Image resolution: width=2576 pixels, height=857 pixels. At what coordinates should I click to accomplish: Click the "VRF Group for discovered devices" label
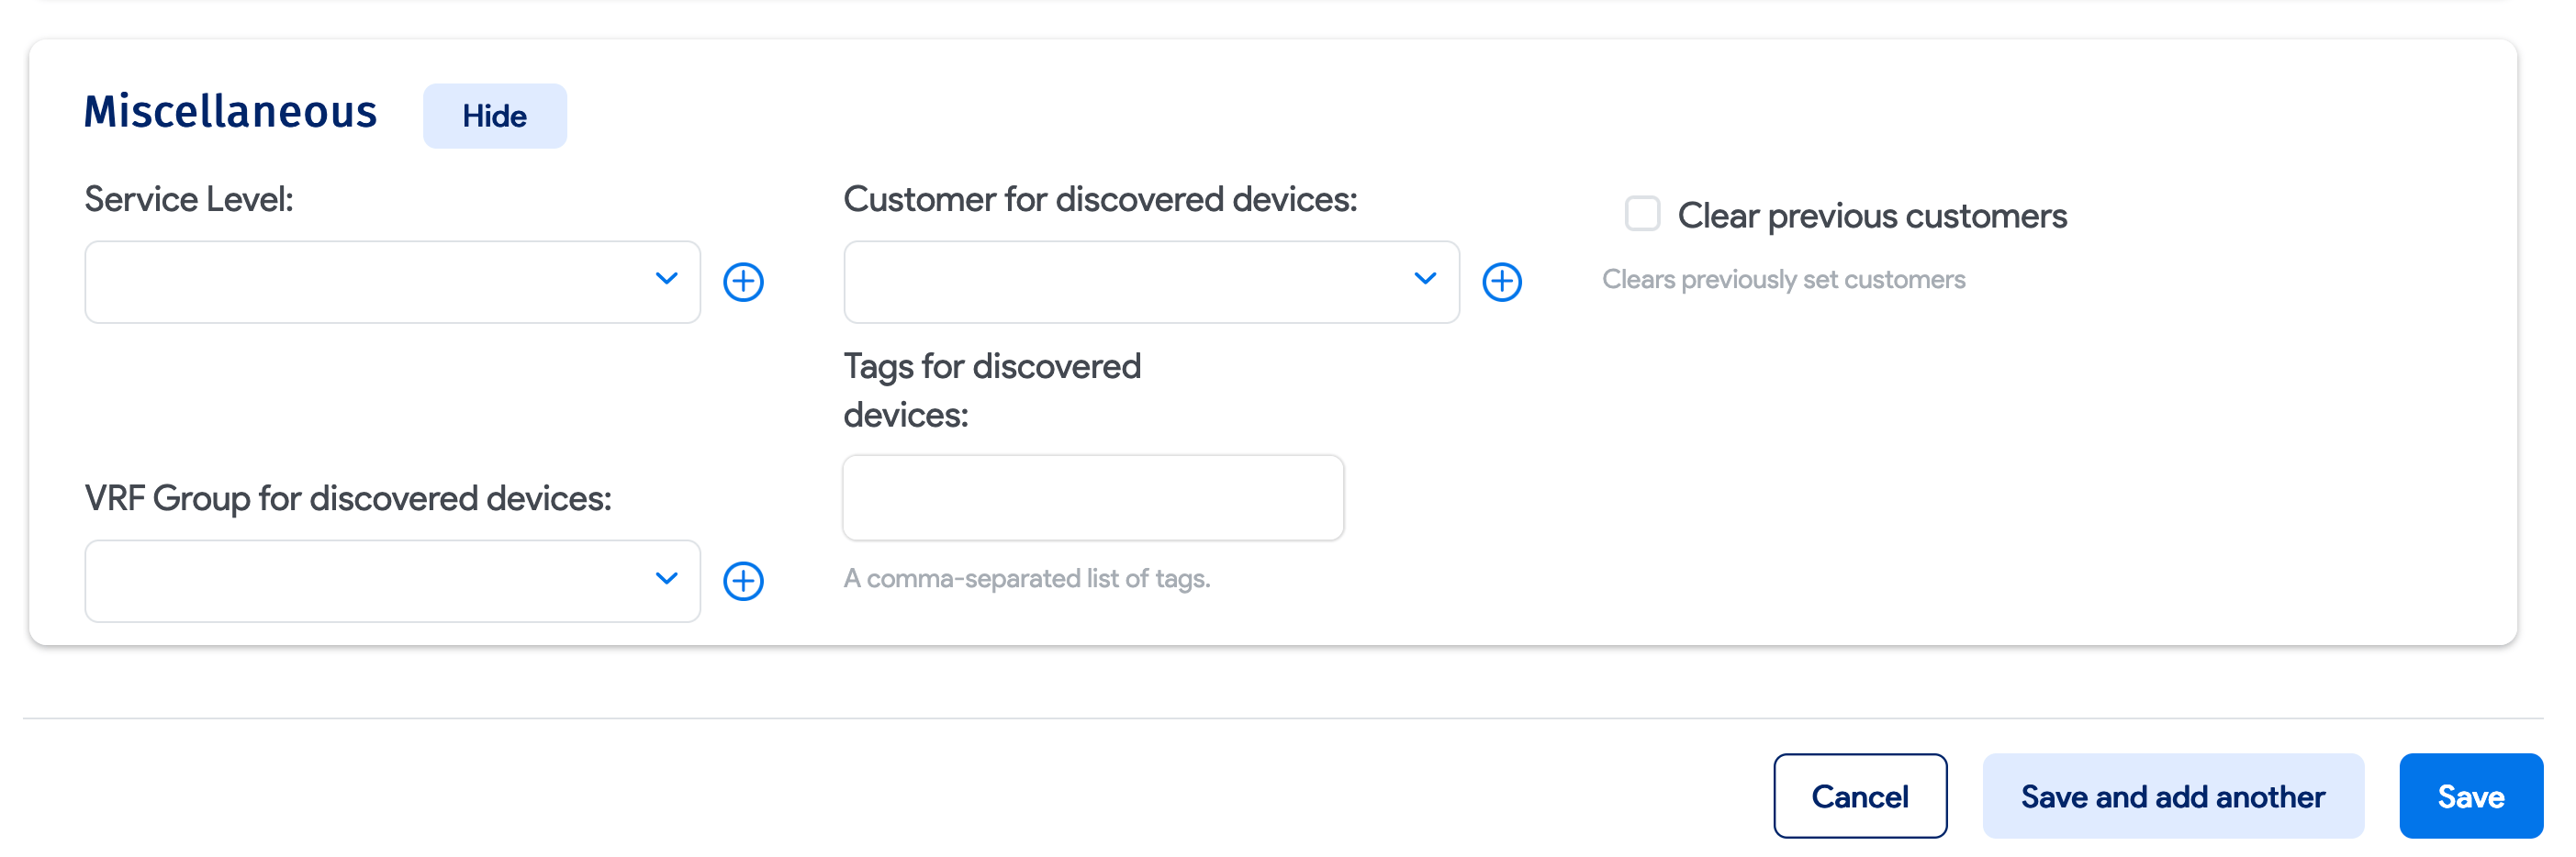click(x=348, y=498)
